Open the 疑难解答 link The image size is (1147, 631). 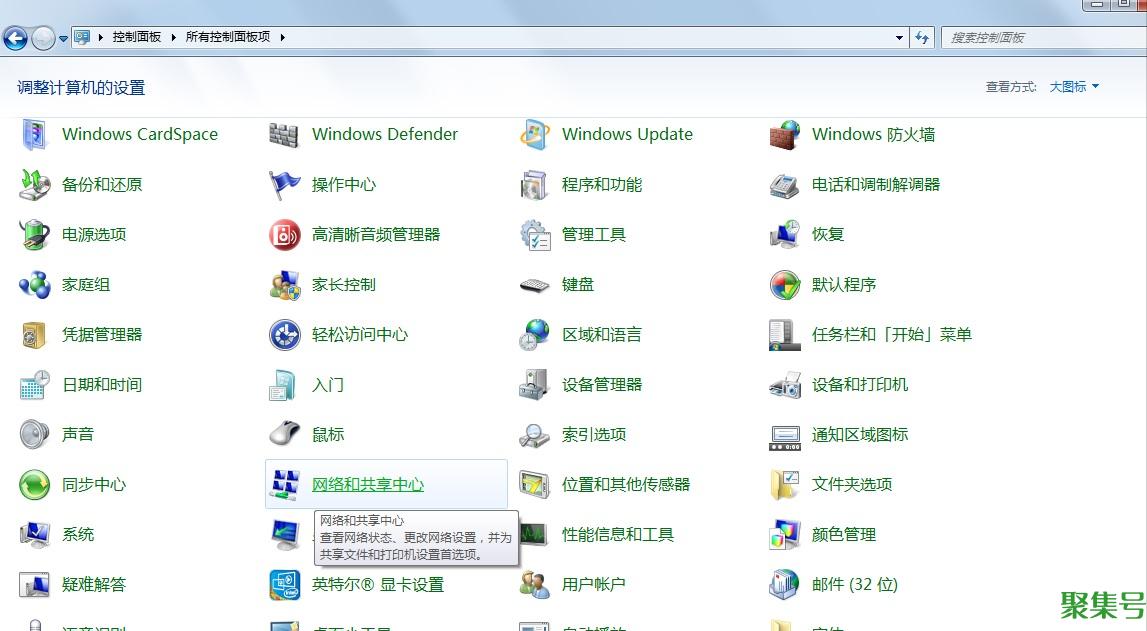click(x=94, y=585)
